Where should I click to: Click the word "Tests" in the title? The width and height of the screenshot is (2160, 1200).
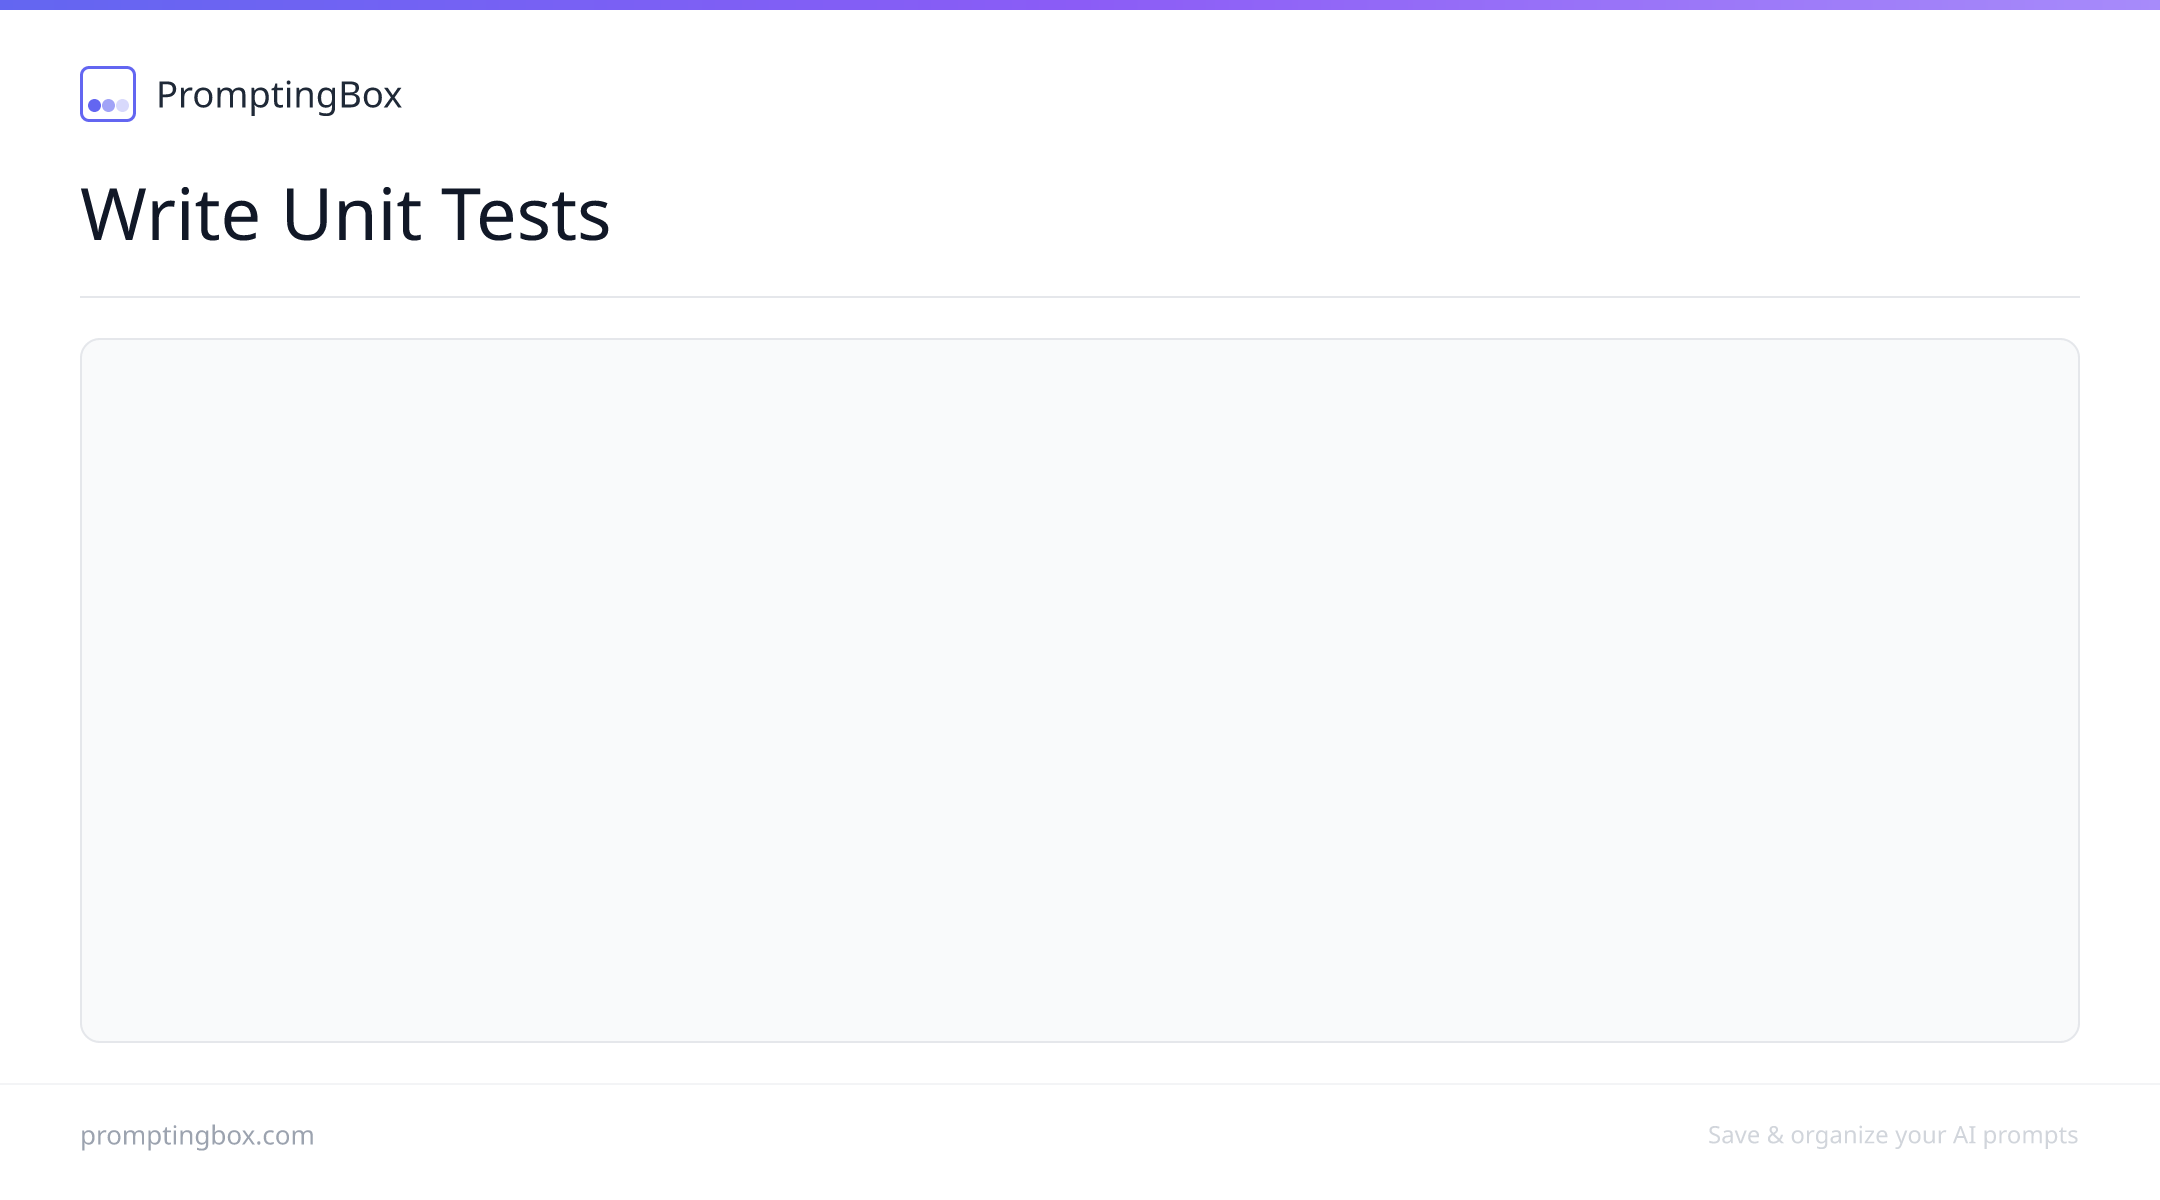(526, 214)
